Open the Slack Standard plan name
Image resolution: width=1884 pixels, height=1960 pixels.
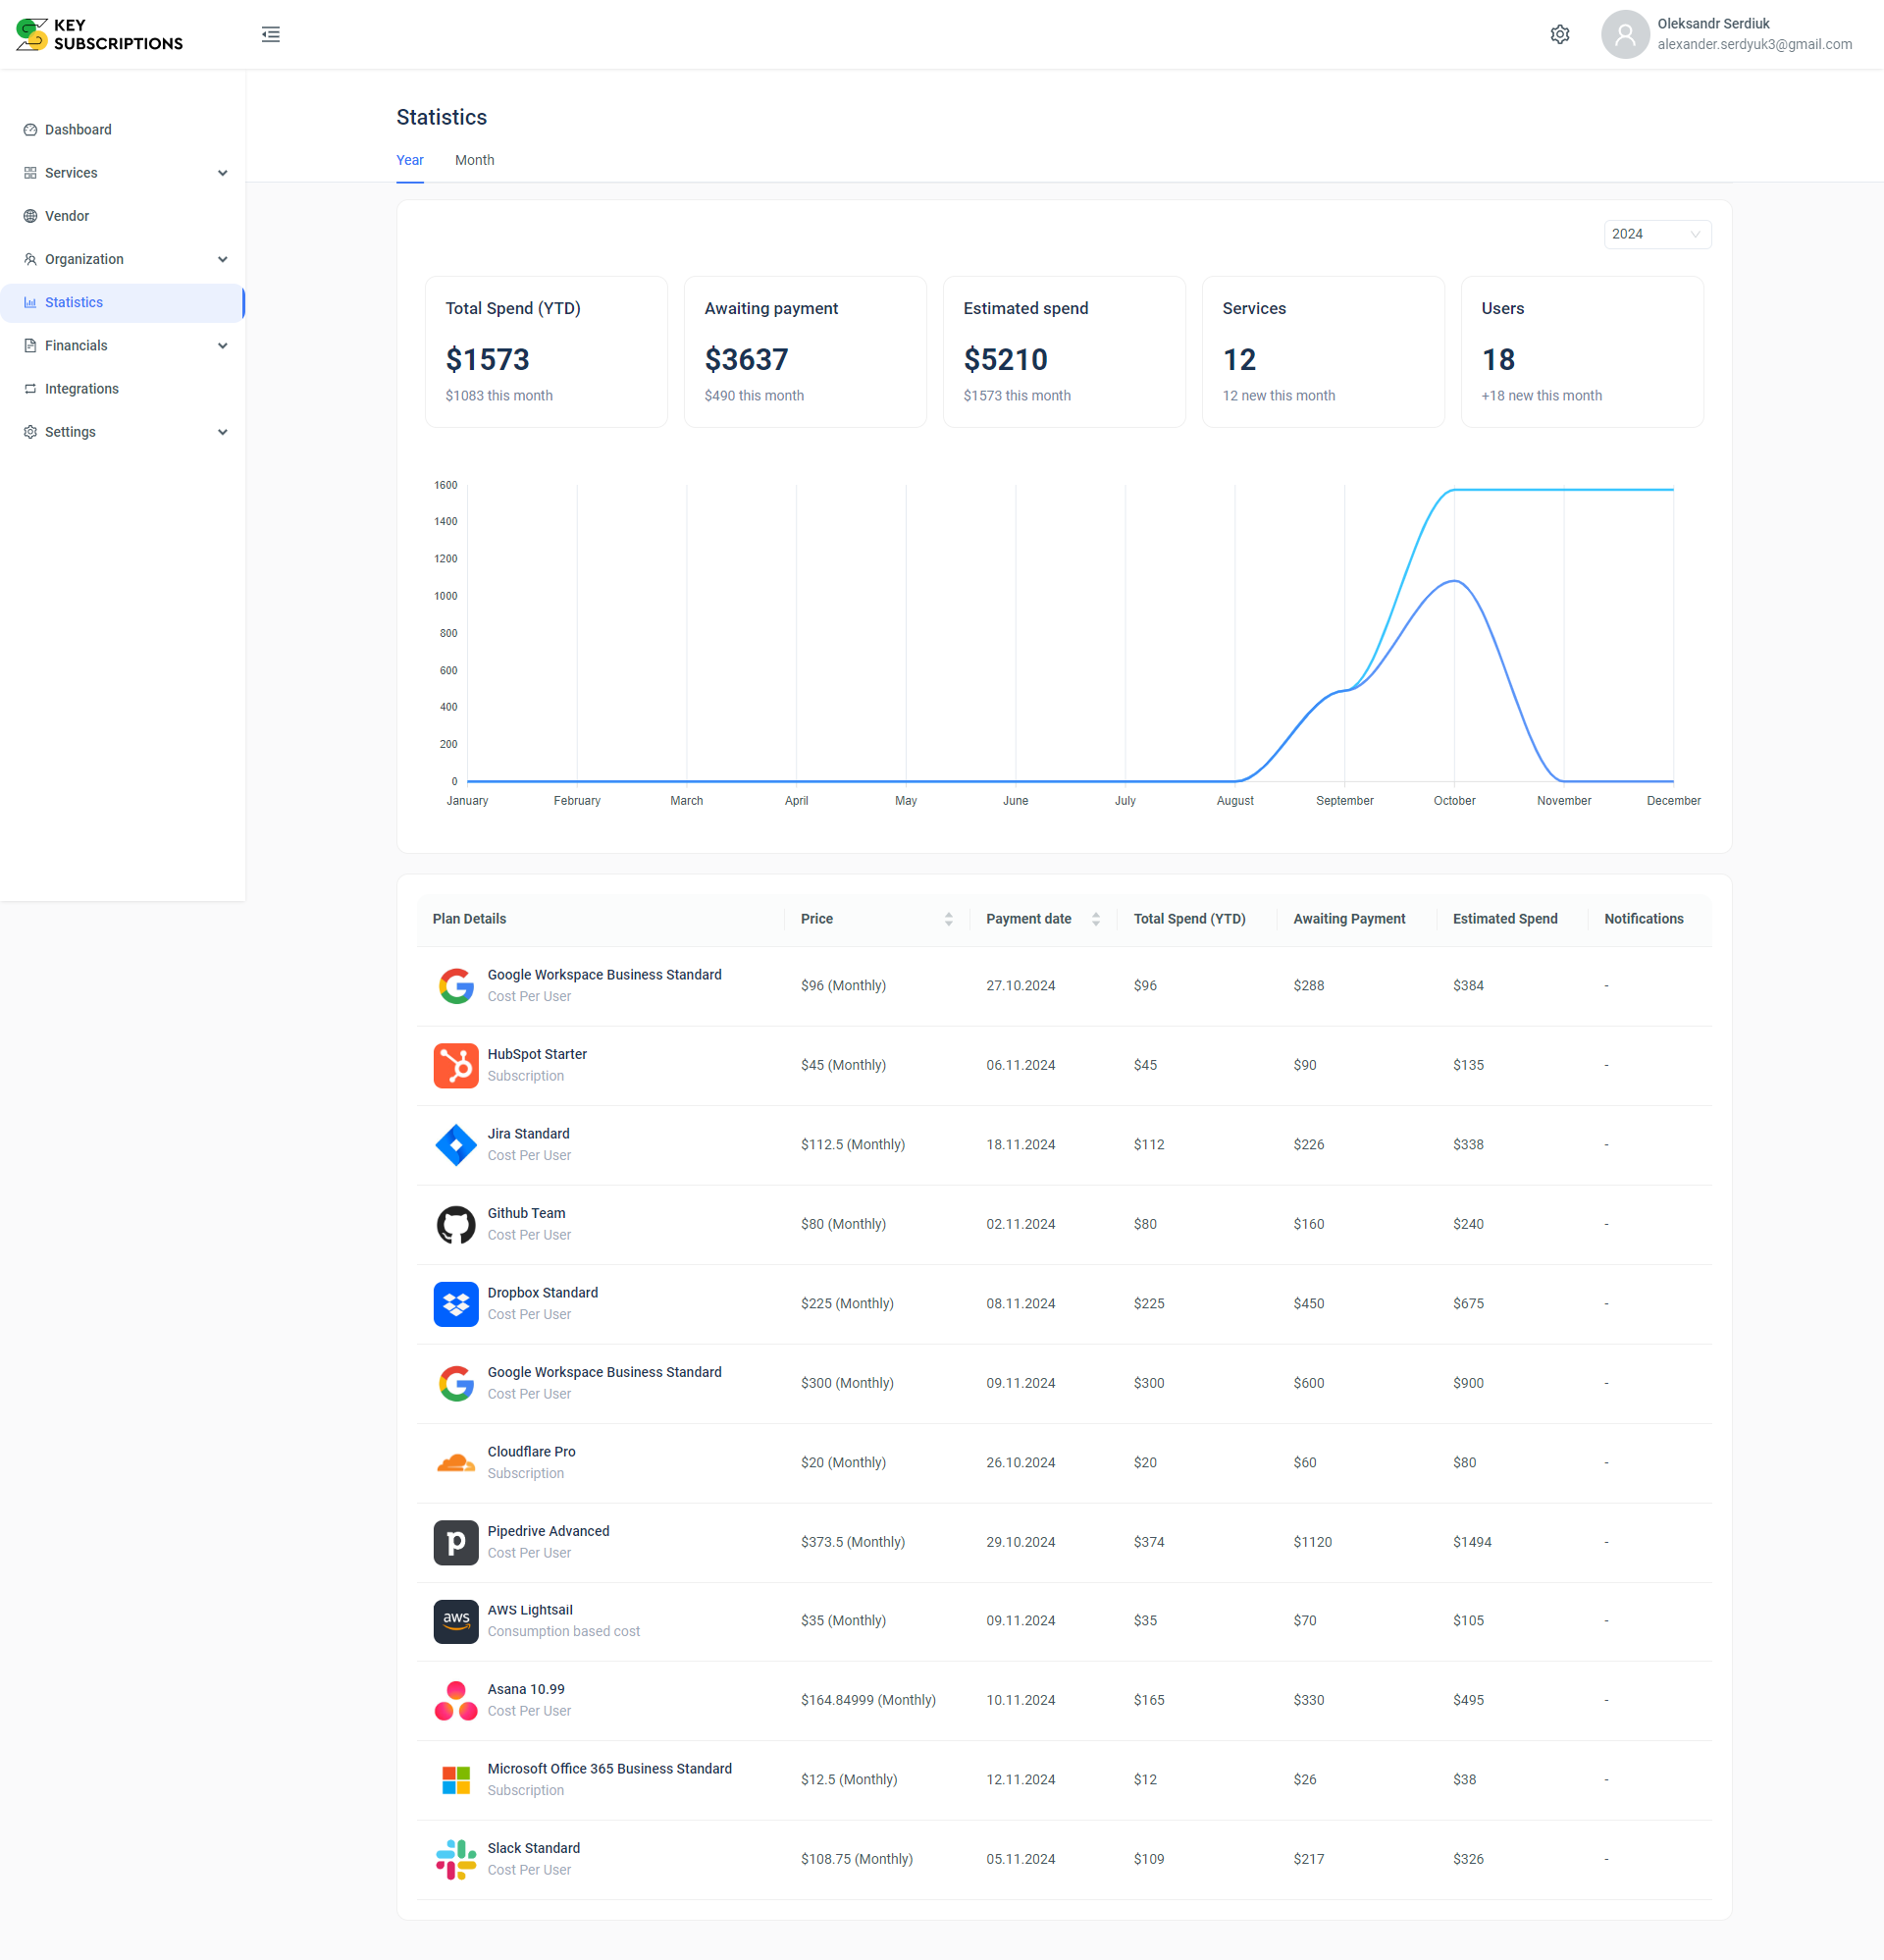point(533,1849)
